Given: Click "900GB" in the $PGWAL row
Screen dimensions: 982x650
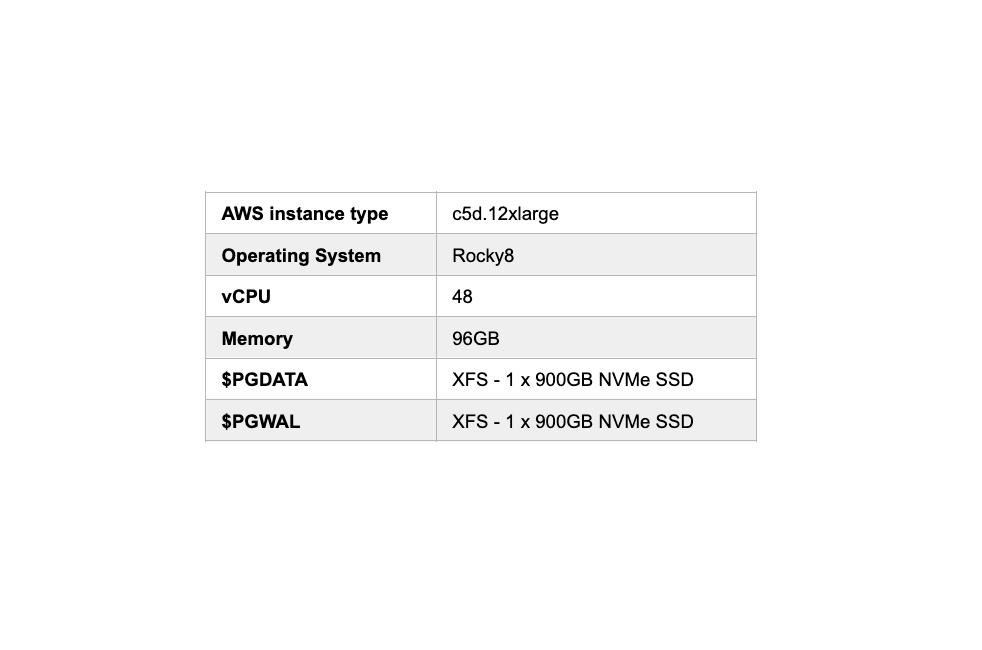Looking at the screenshot, I should click(564, 422).
